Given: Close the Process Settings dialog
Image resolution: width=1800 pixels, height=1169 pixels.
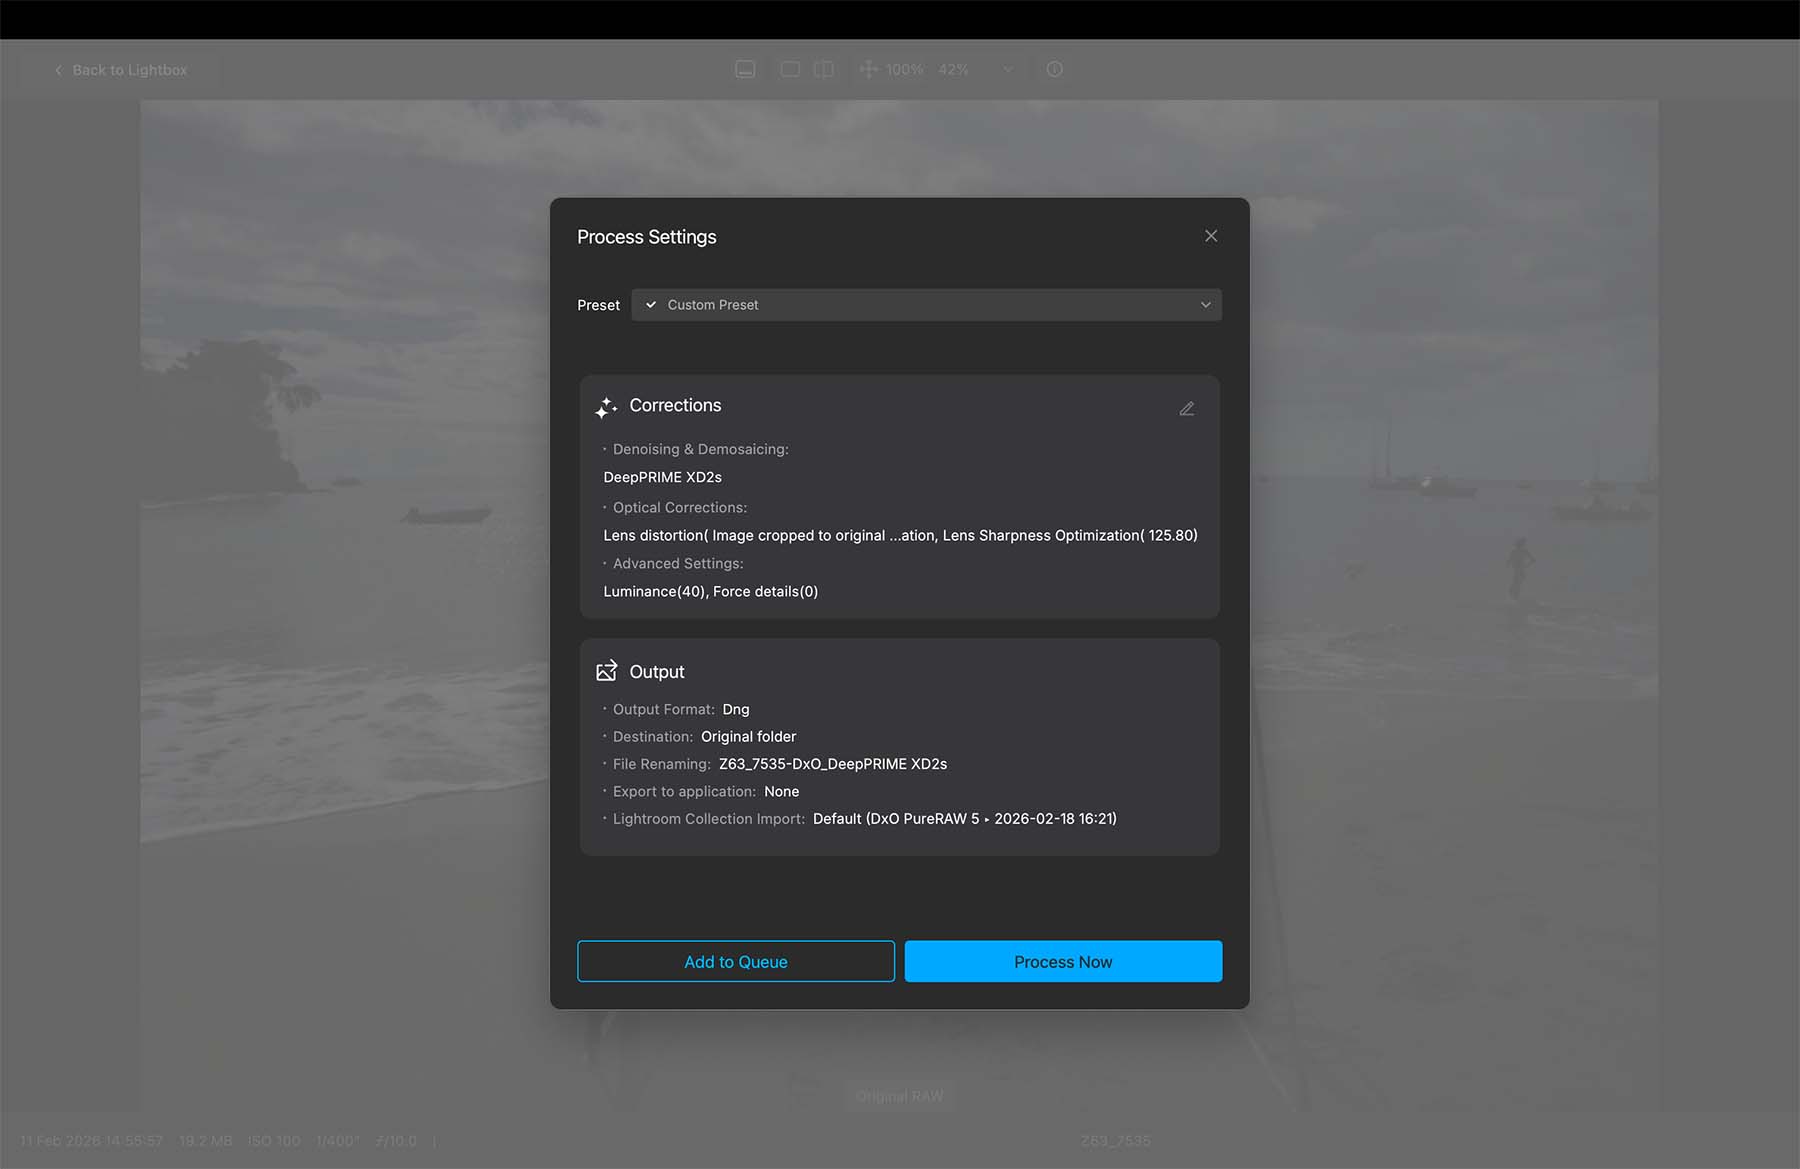Looking at the screenshot, I should point(1211,236).
